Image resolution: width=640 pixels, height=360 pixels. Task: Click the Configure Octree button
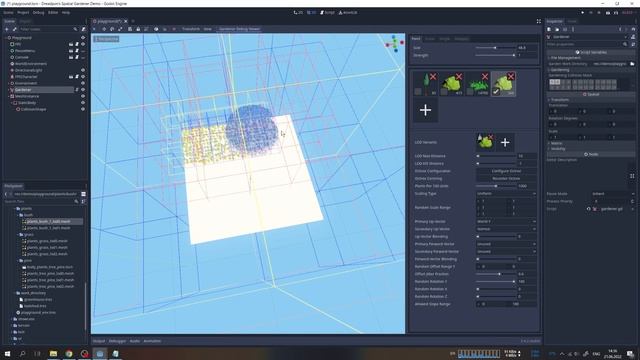tap(506, 171)
